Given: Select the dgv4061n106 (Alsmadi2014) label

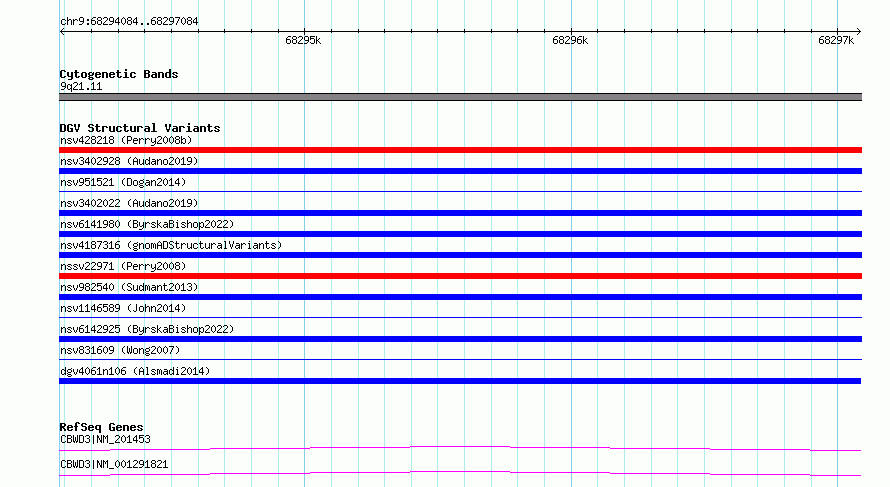Looking at the screenshot, I should [x=135, y=371].
